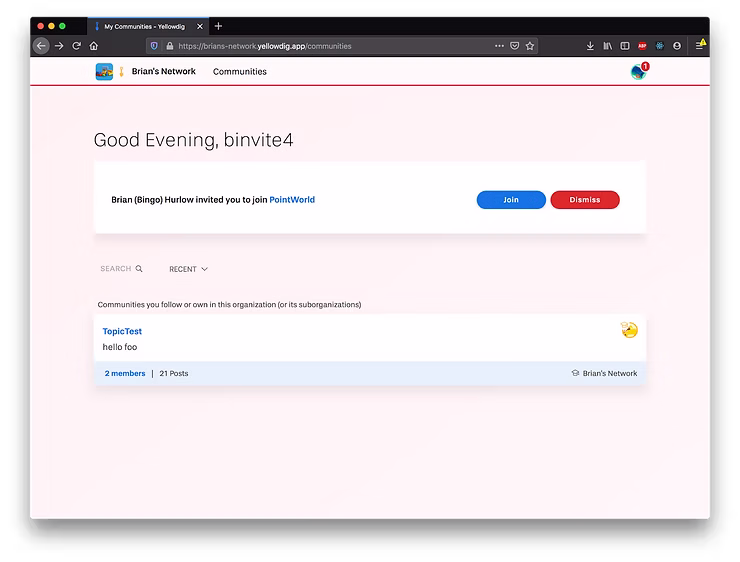
Task: Open the user avatar with notification badge
Action: (638, 72)
